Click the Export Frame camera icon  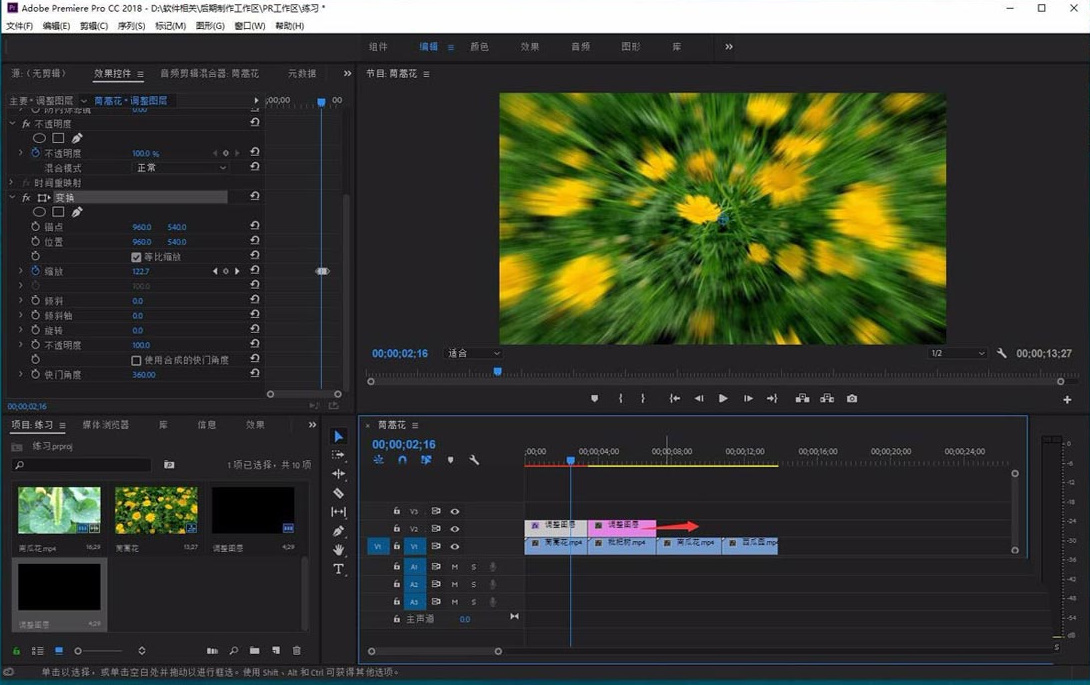pos(852,398)
